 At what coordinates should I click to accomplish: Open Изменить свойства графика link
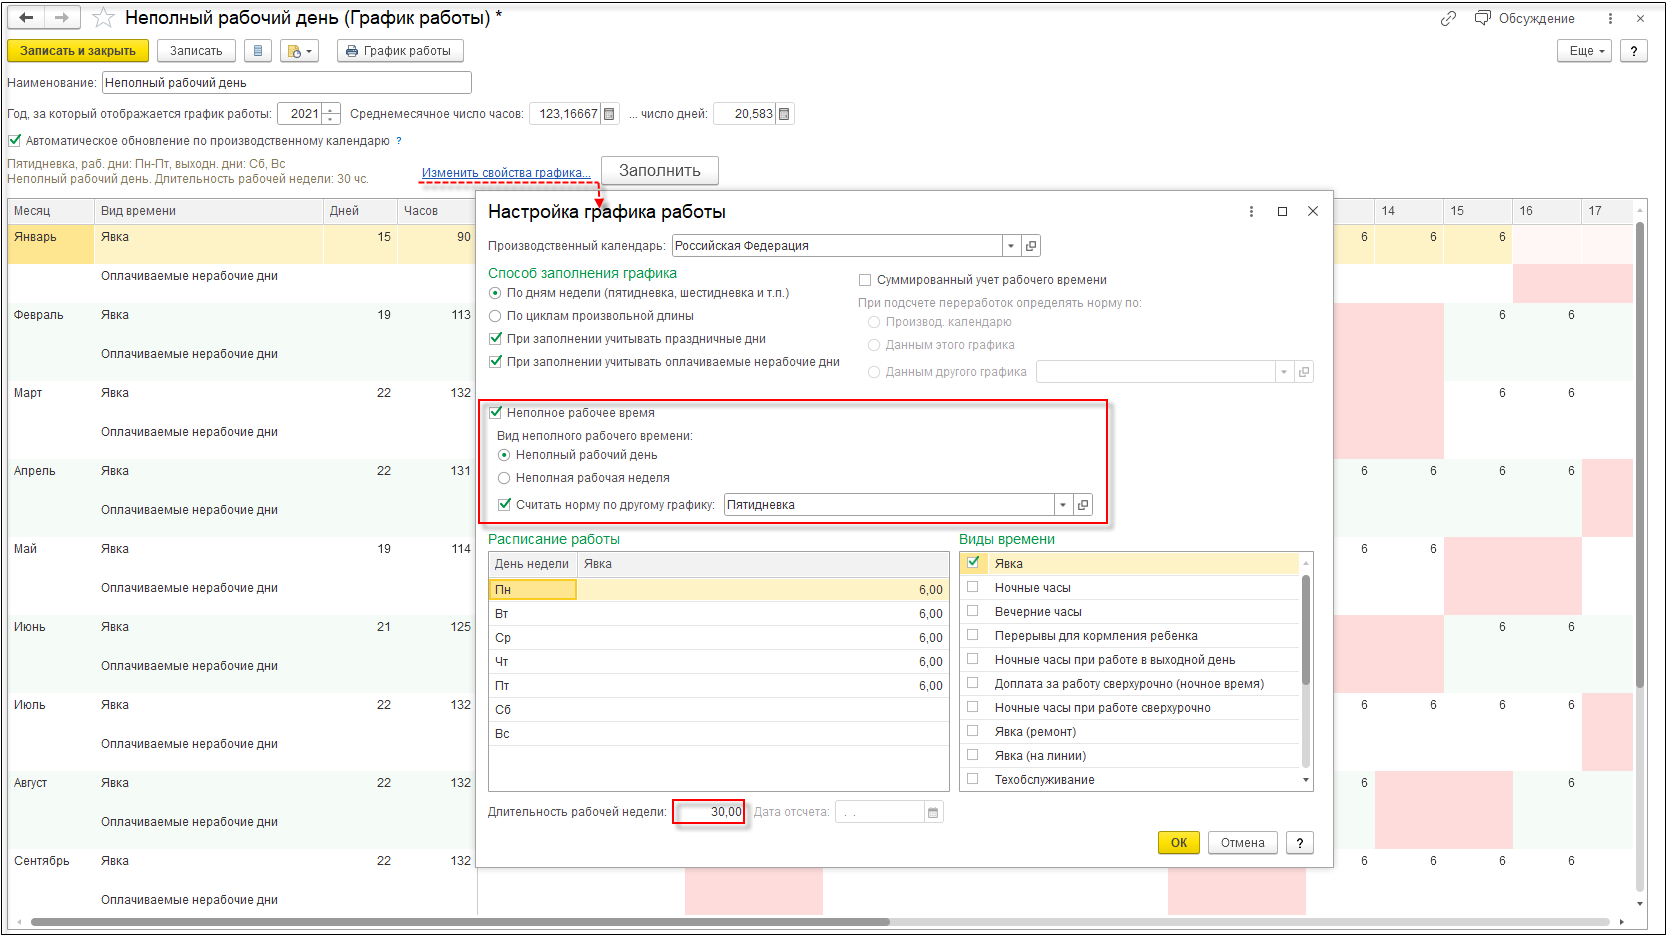tap(506, 173)
